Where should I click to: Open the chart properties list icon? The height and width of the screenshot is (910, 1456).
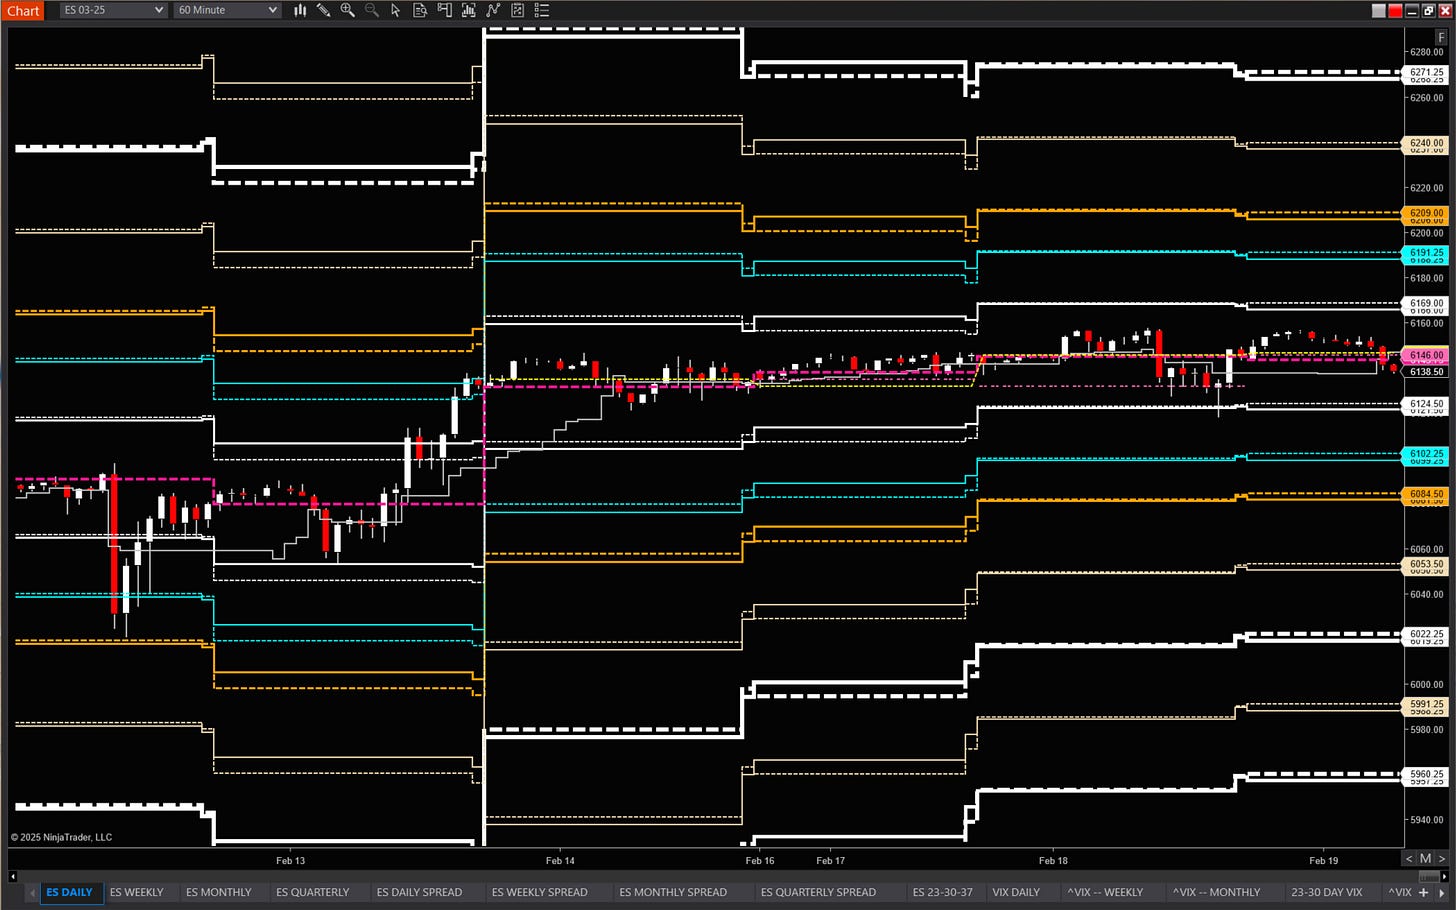pyautogui.click(x=542, y=10)
